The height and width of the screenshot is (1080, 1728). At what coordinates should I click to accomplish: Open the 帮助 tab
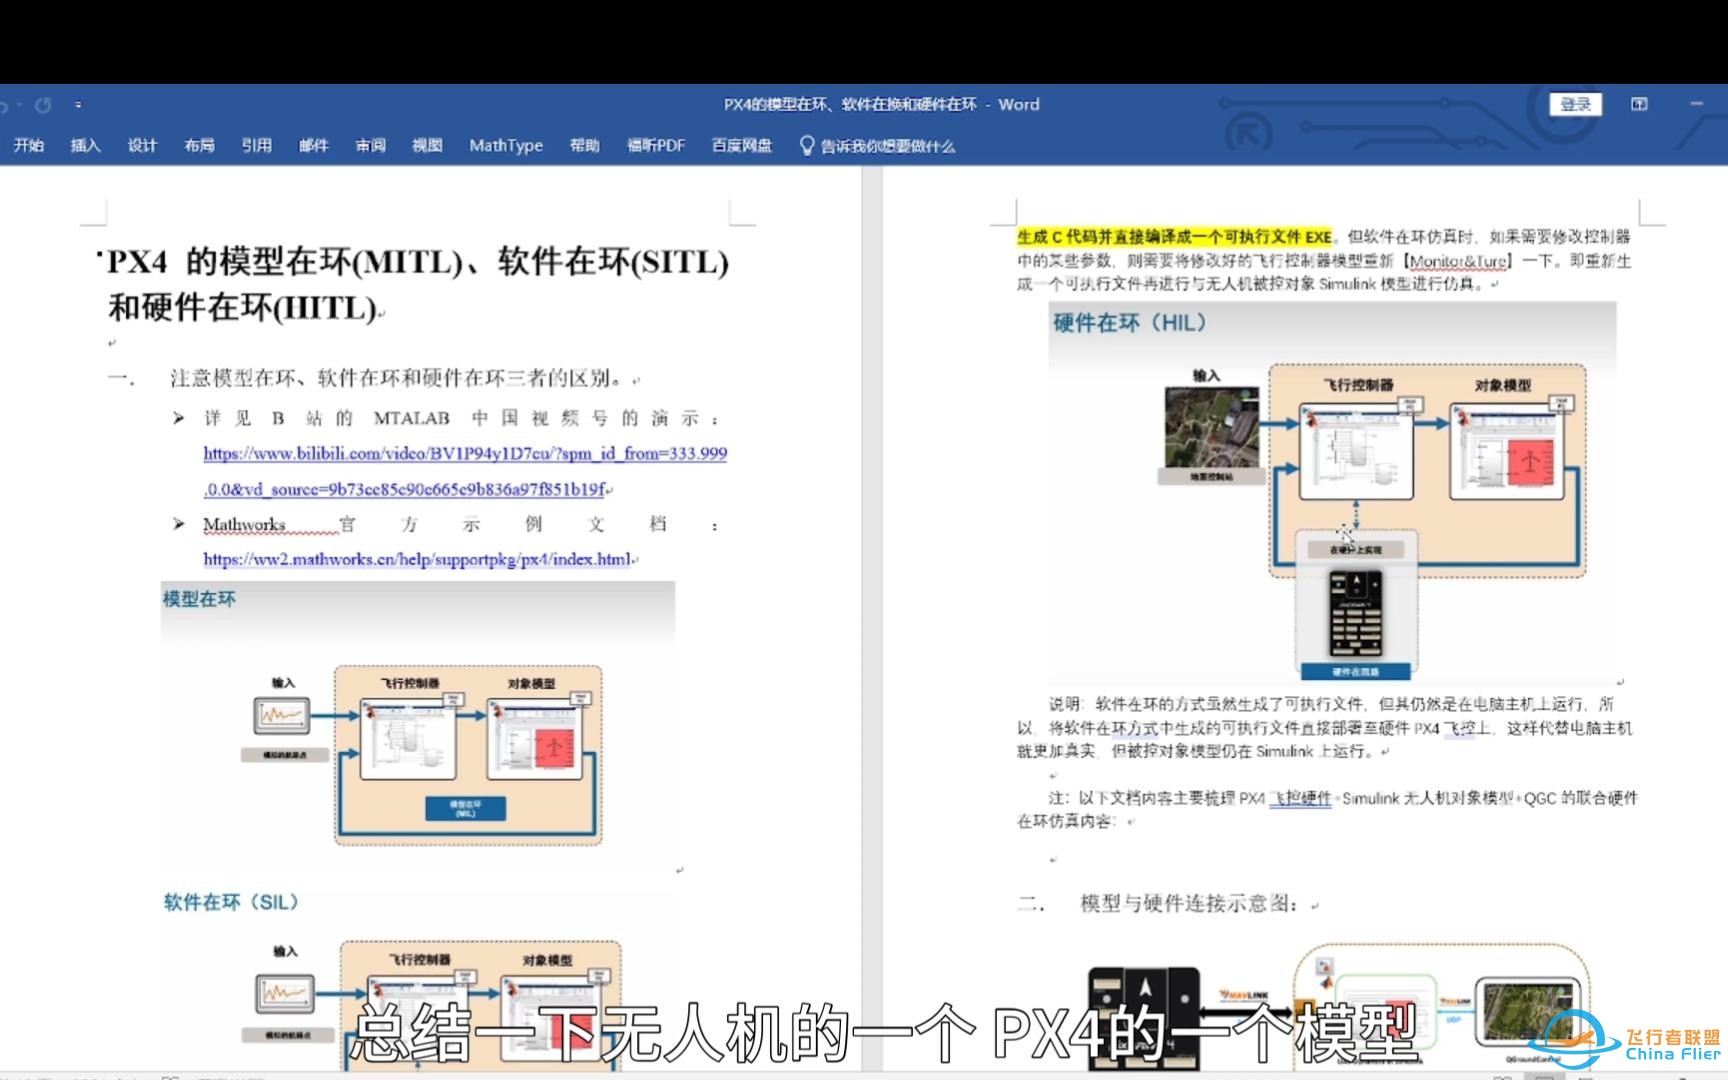coord(585,145)
